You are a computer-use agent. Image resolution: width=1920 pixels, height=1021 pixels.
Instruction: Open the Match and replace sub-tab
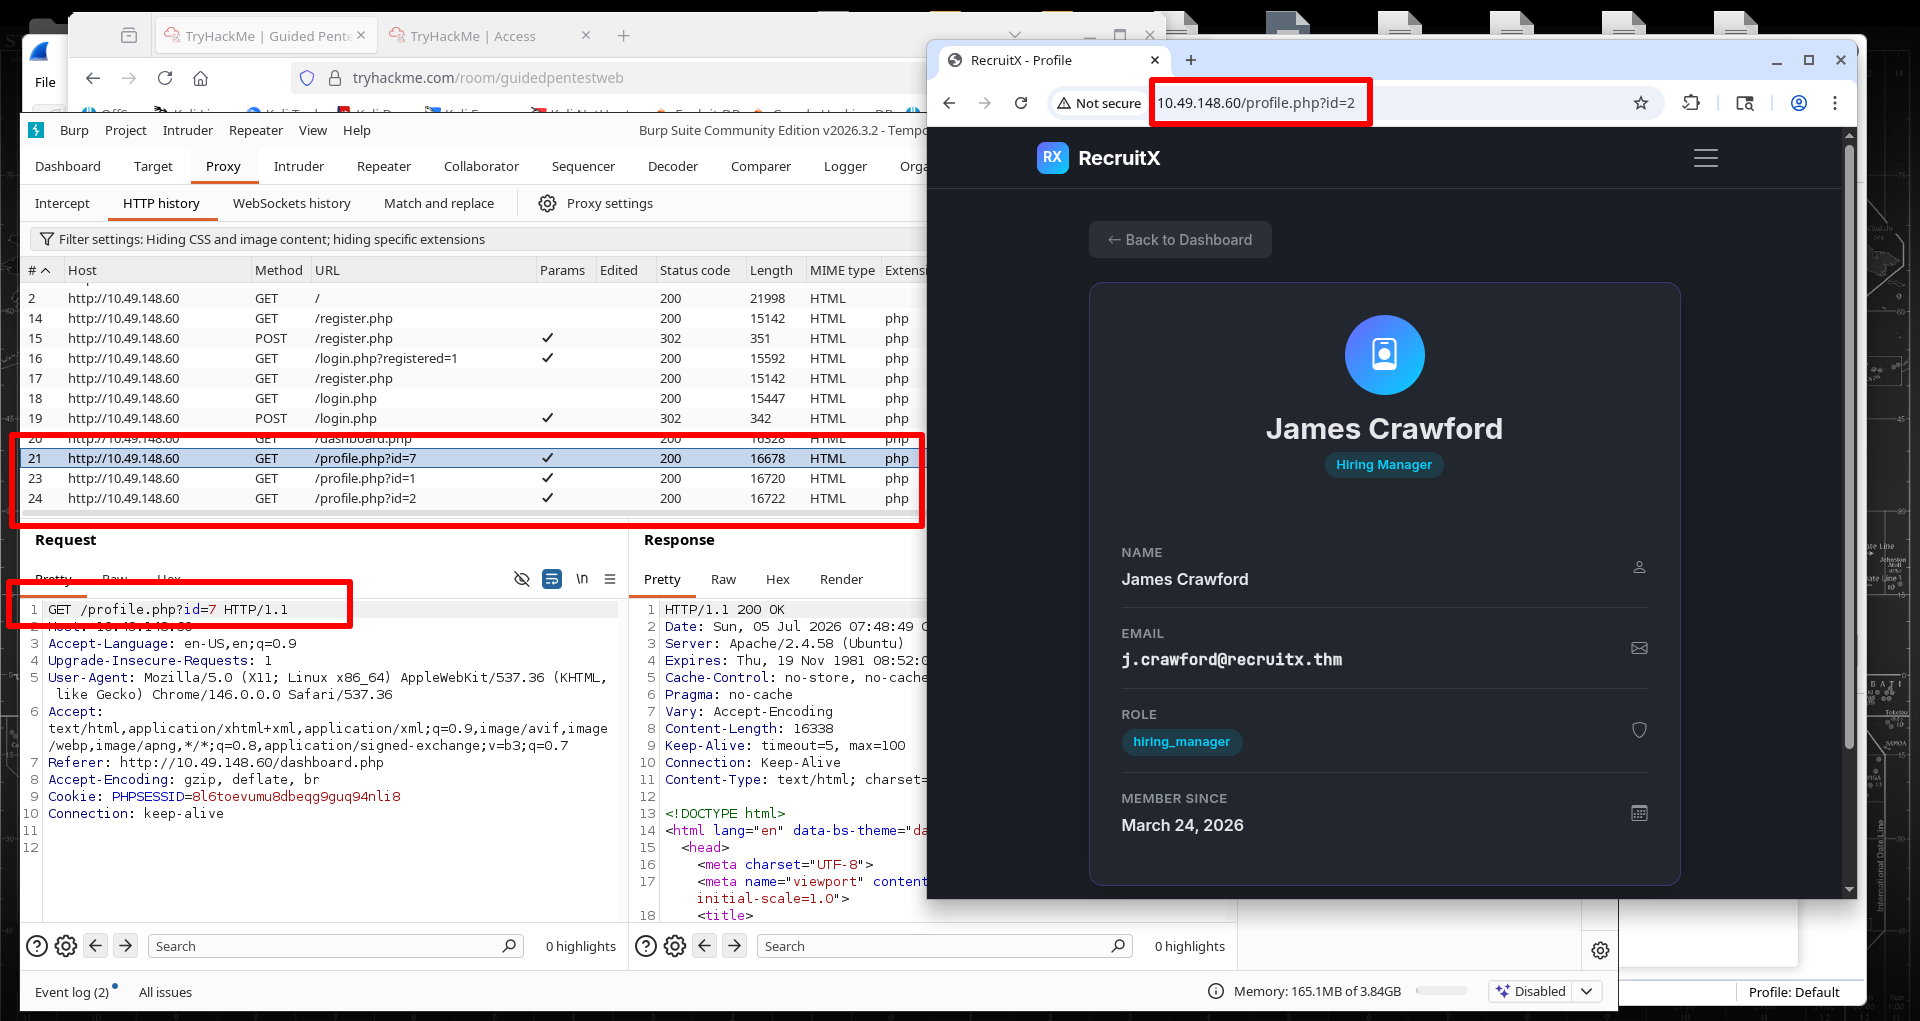coord(439,203)
